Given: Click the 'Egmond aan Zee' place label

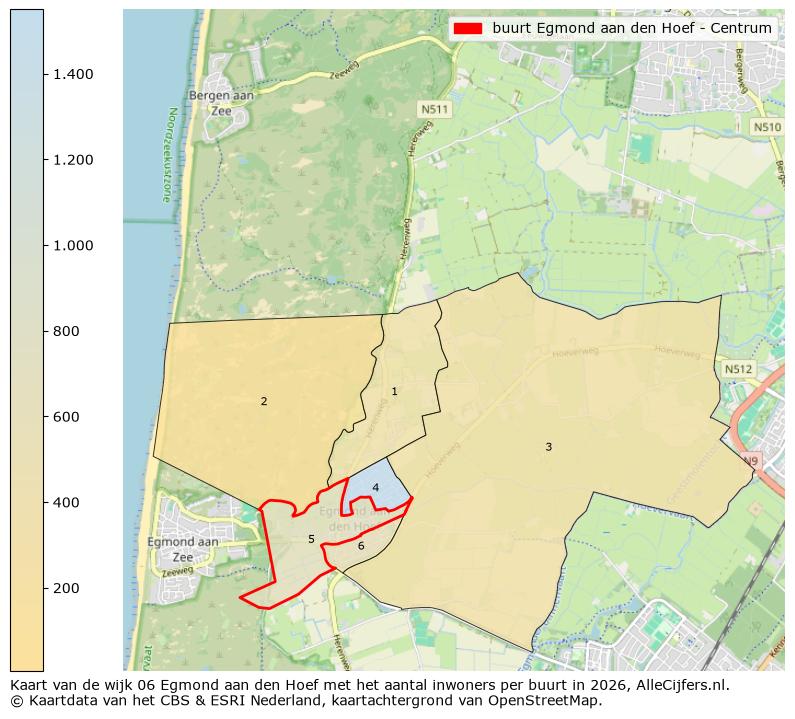Looking at the screenshot, I should 183,550.
